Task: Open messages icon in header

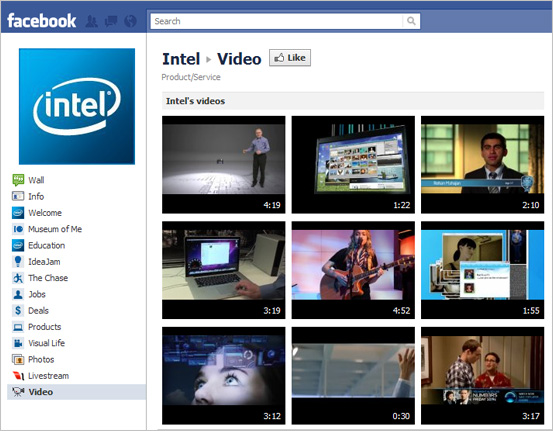Action: [x=111, y=22]
